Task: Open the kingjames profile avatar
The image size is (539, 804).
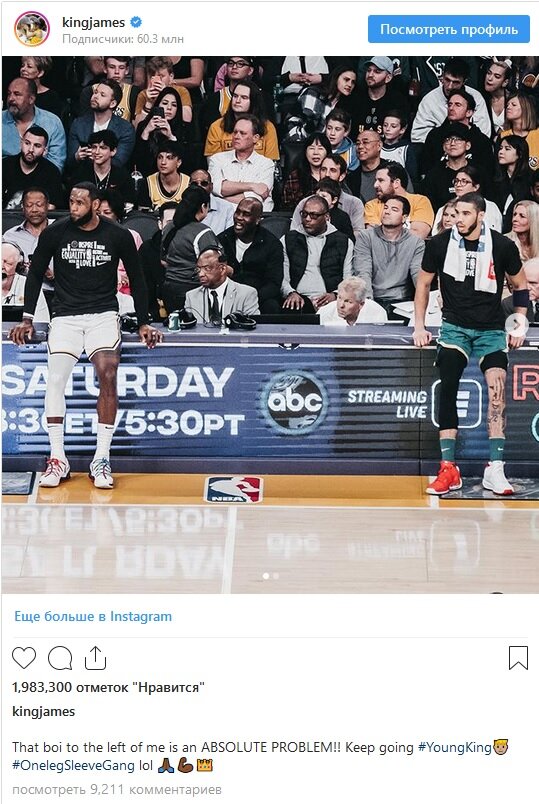Action: coord(32,29)
